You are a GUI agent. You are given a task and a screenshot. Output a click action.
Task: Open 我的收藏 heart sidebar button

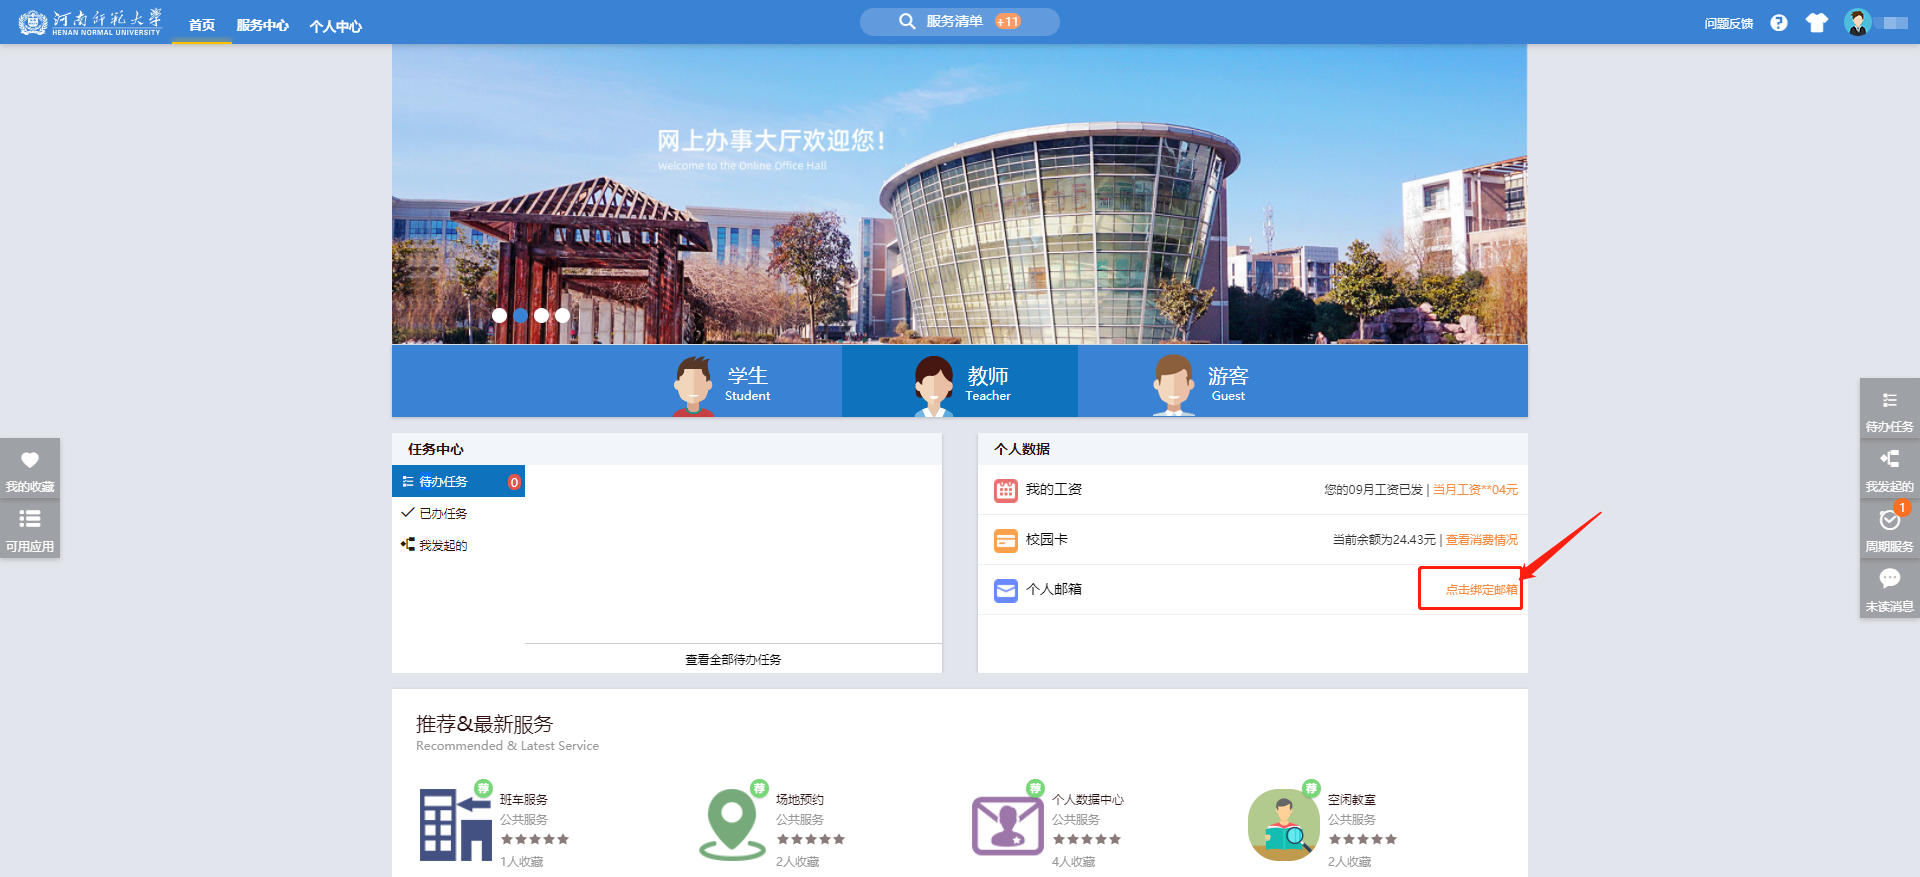pyautogui.click(x=30, y=468)
